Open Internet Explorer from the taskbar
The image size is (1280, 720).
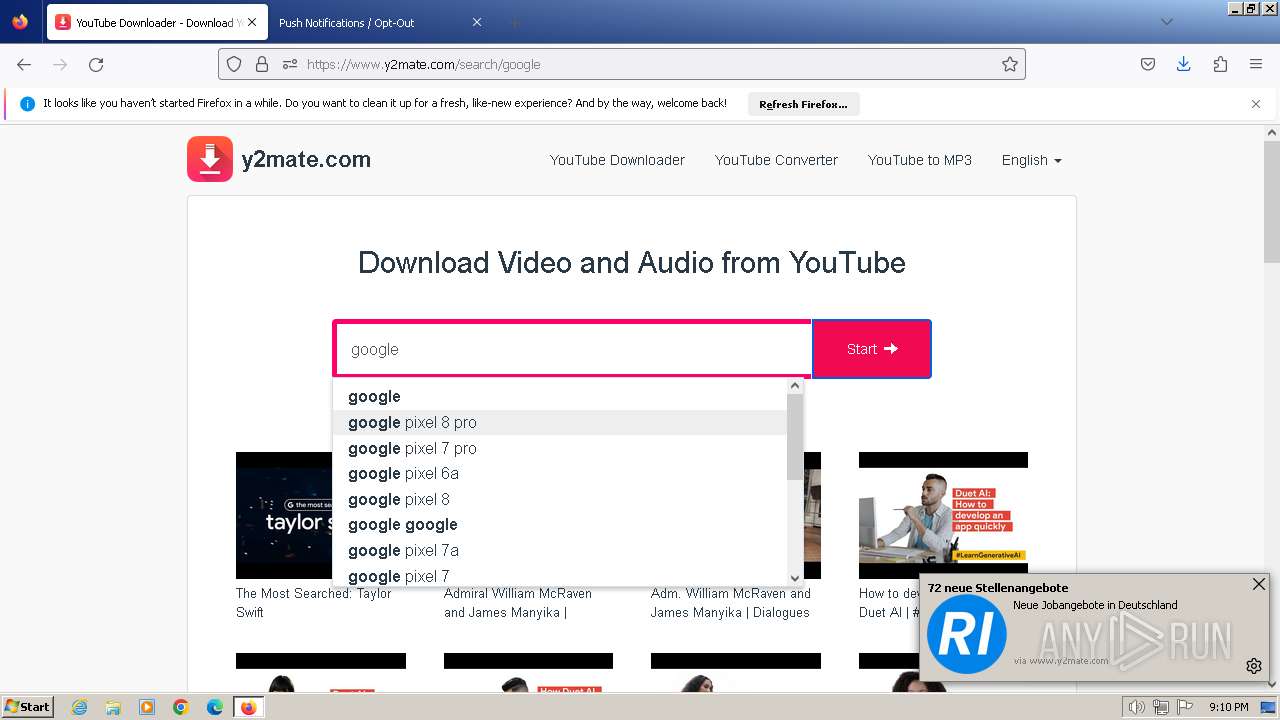click(x=80, y=707)
